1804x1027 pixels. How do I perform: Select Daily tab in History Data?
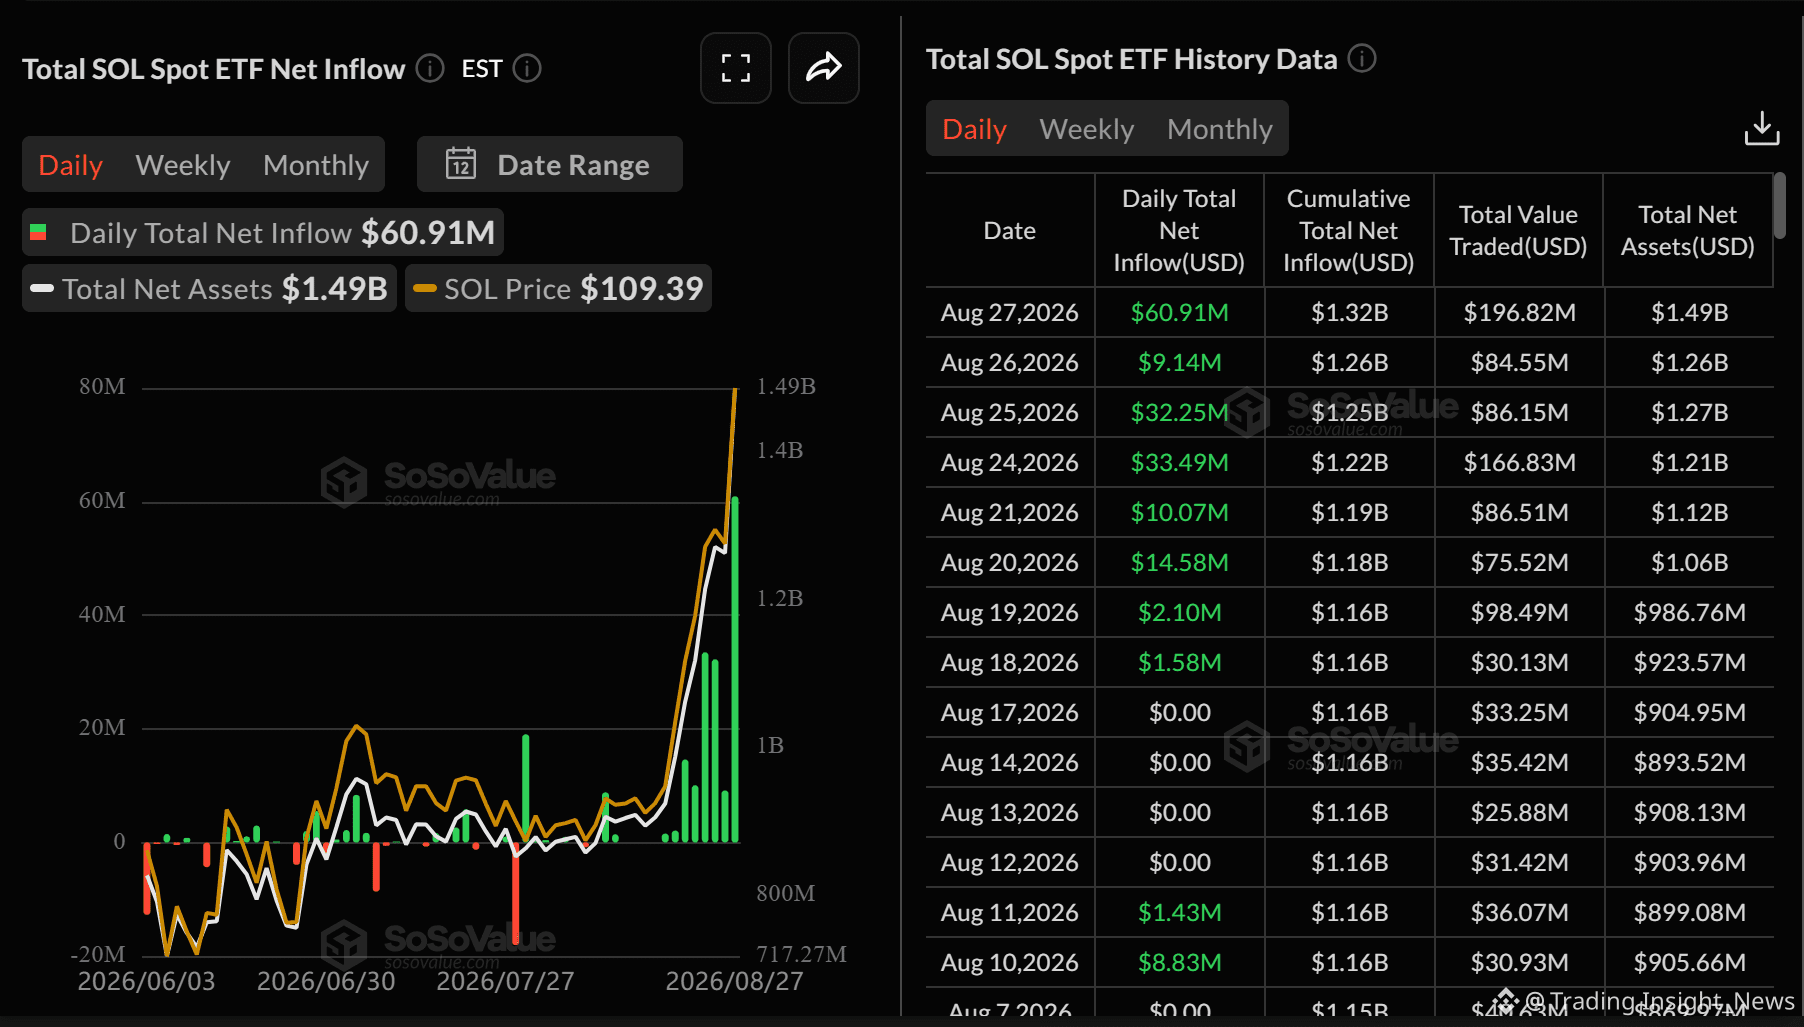click(975, 129)
